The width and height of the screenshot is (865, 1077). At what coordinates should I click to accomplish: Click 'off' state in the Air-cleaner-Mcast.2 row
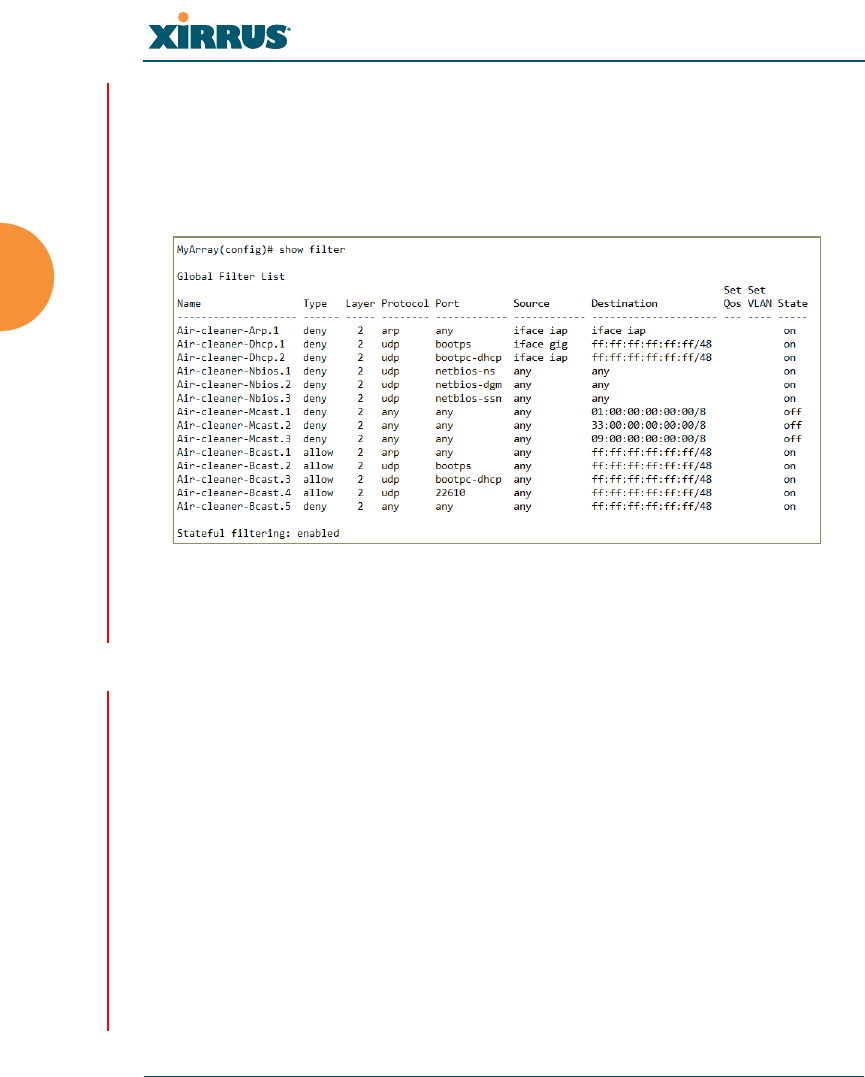pyautogui.click(x=793, y=425)
